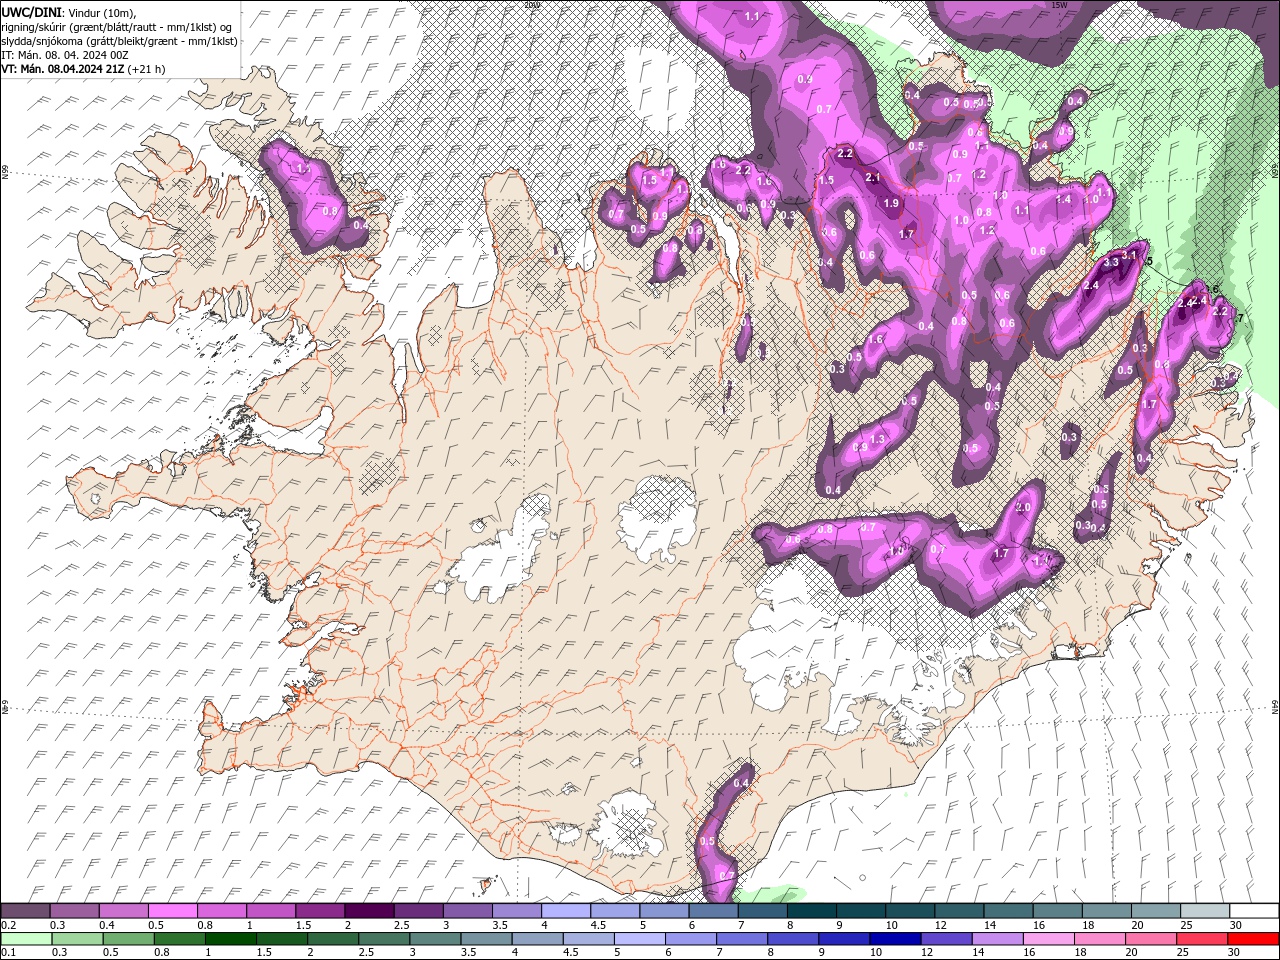Screen dimensions: 1280x960
Task: Click the rain legend swatch between 0.1 and 0.3
Action: coord(25,939)
